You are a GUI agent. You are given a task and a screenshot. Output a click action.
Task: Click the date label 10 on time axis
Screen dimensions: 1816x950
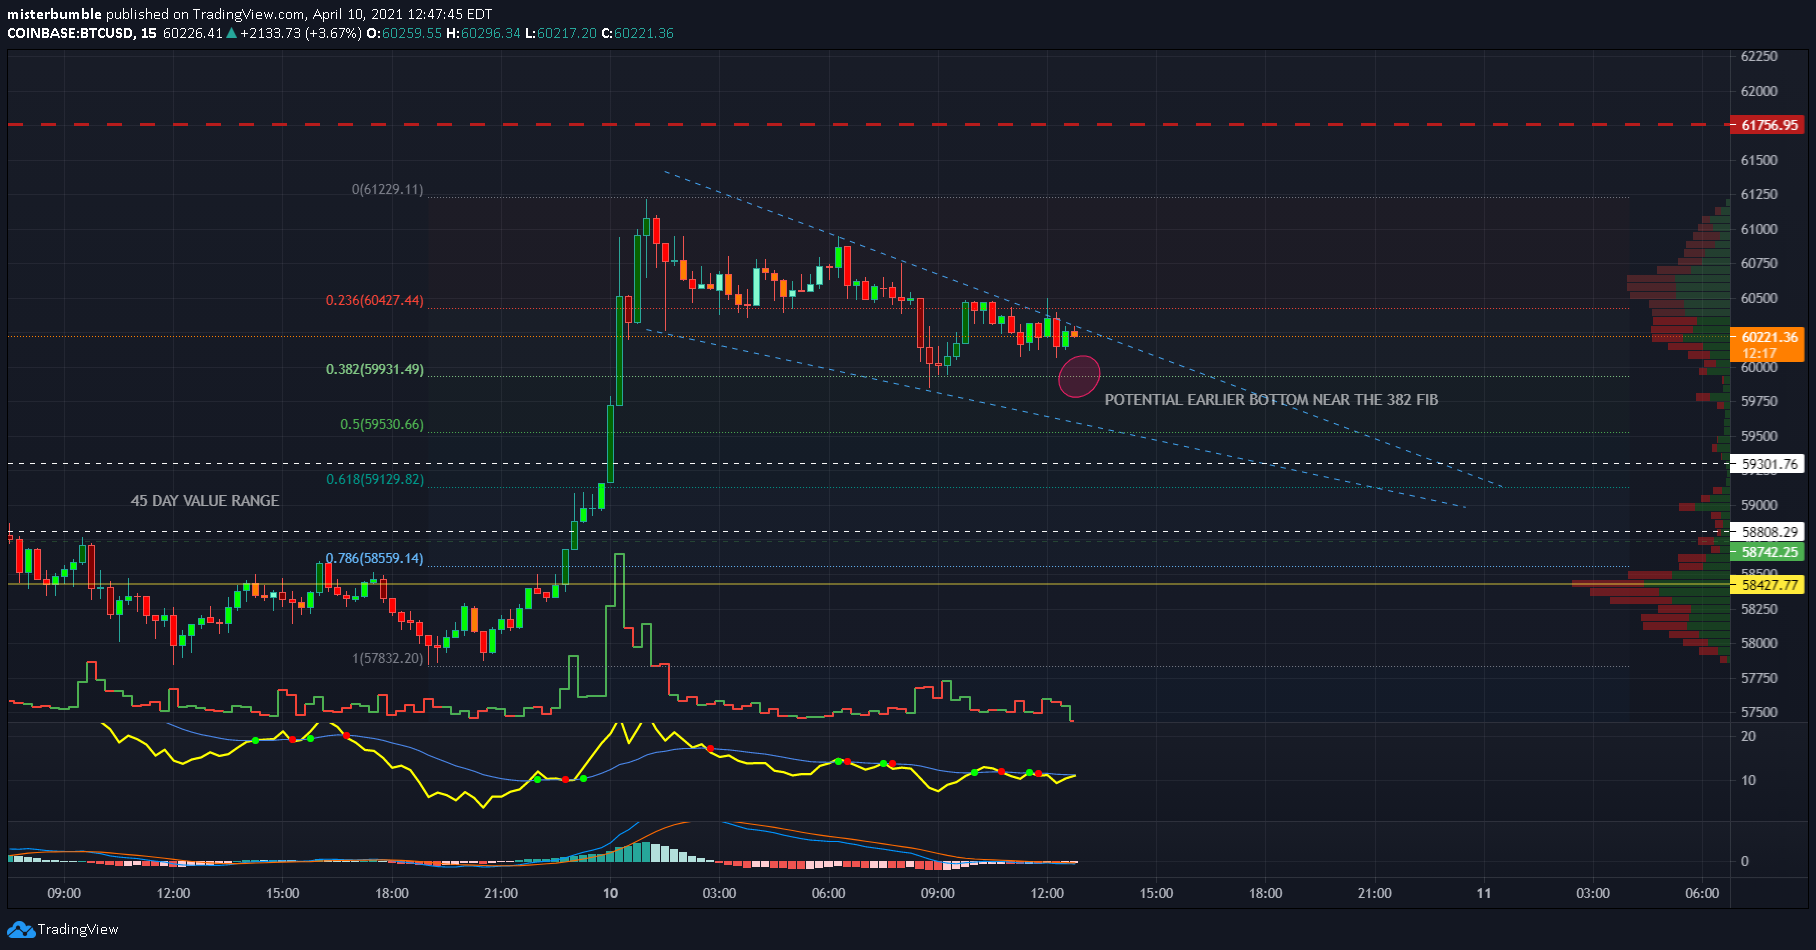click(x=610, y=893)
